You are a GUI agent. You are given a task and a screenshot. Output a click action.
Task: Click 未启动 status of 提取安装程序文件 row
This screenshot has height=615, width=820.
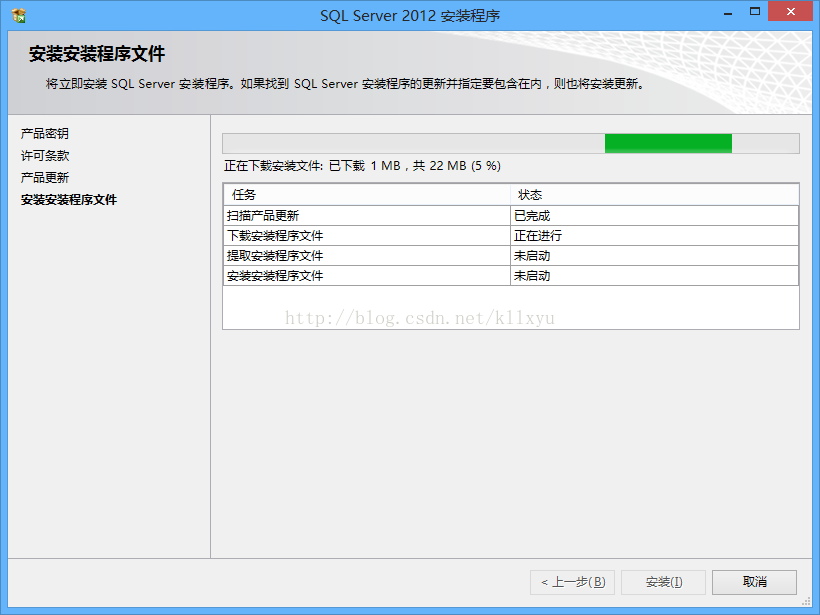(x=655, y=256)
